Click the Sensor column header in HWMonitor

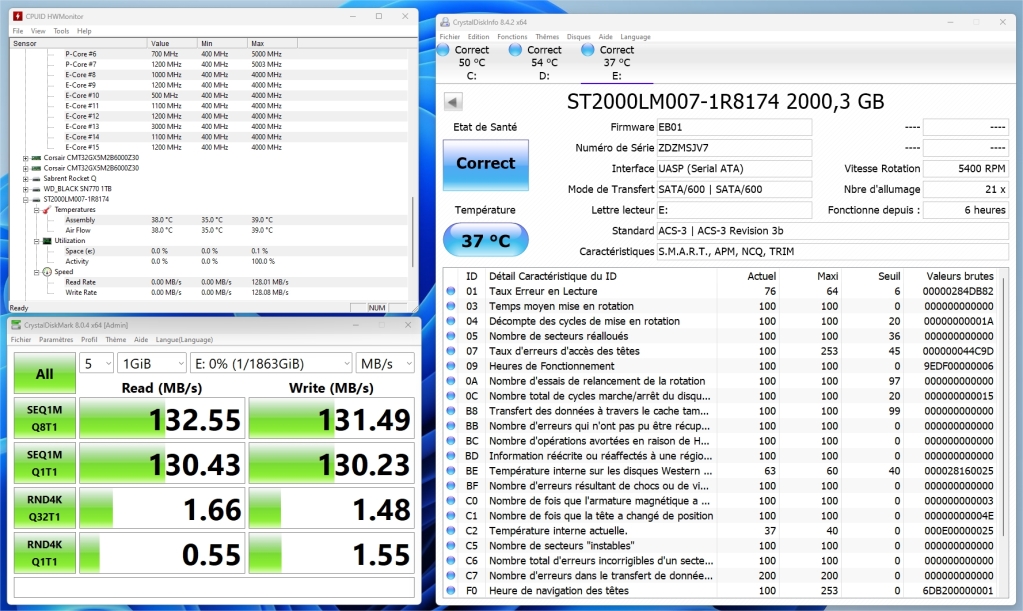coord(78,43)
